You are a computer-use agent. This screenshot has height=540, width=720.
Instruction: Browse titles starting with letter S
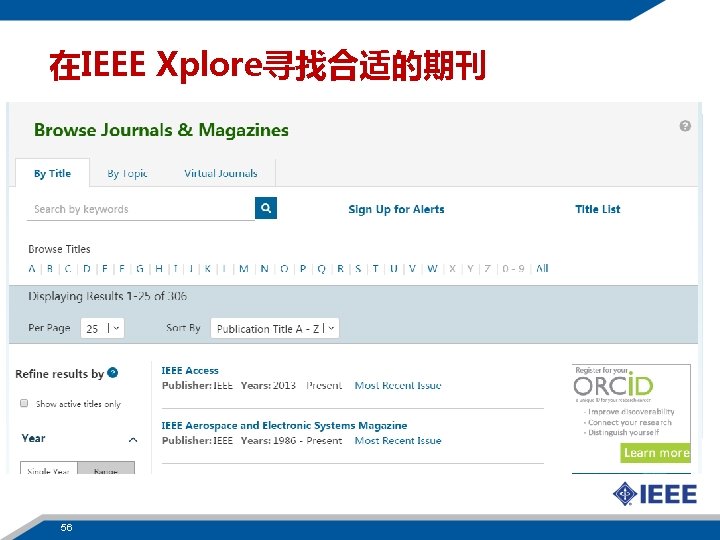tap(358, 269)
